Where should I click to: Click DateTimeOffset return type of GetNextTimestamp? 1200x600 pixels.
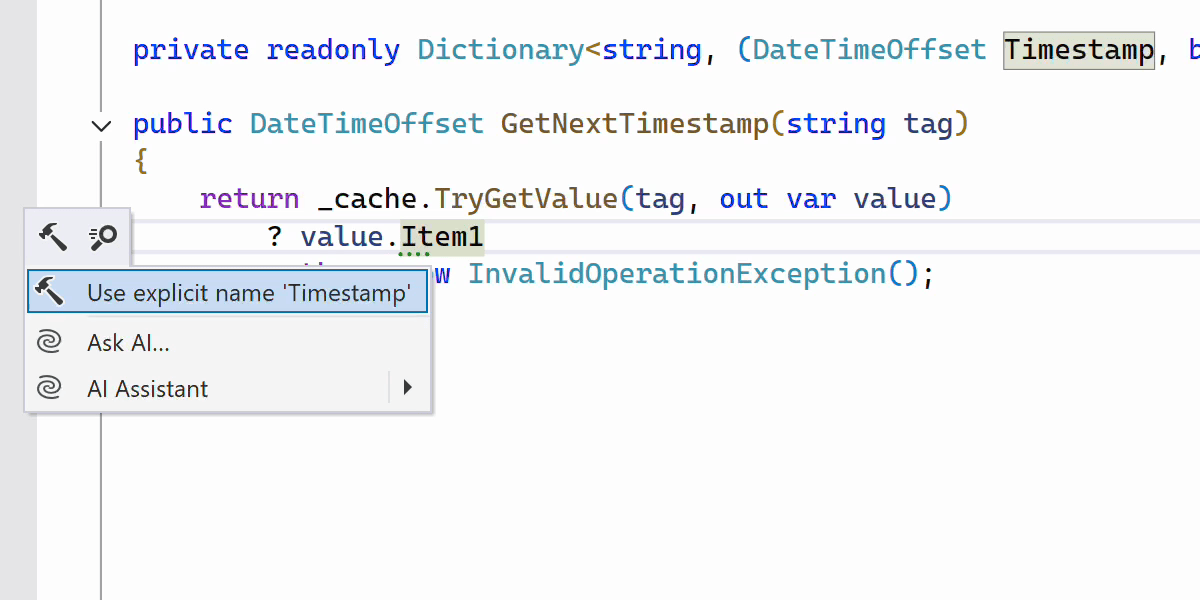click(366, 124)
